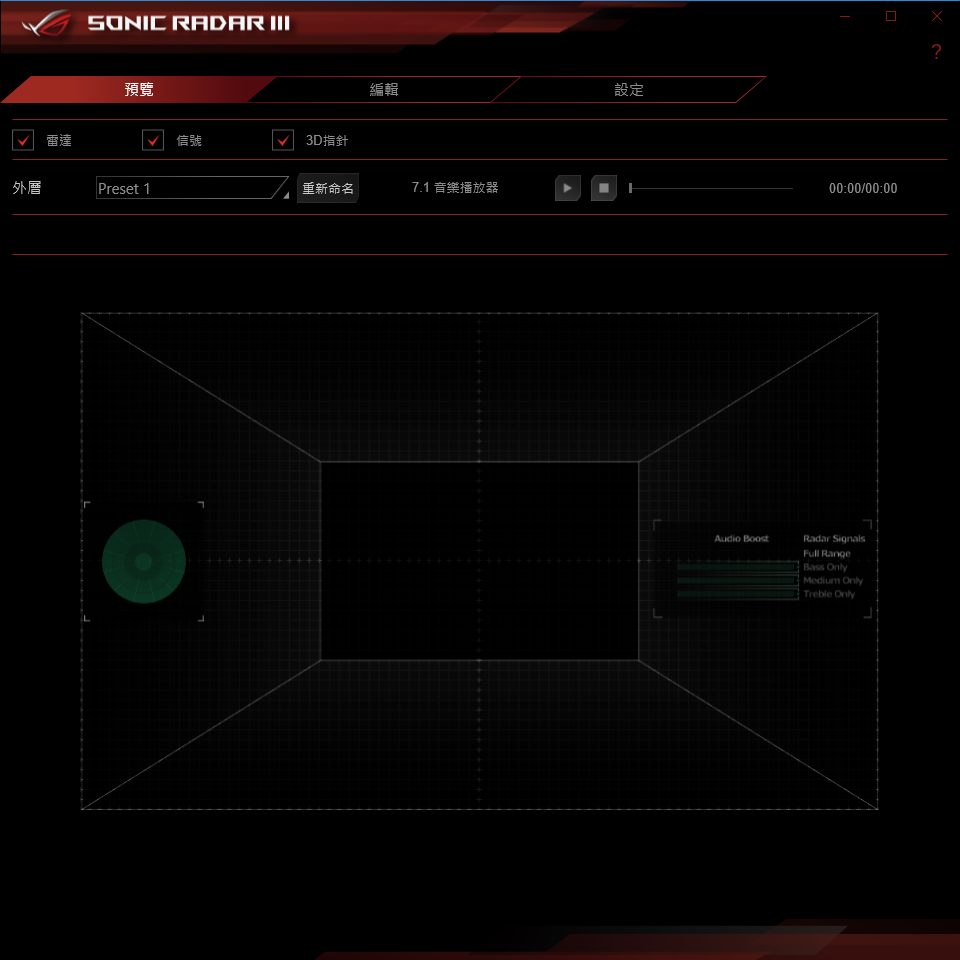This screenshot has height=960, width=960.
Task: Click the green radar circle overlay
Action: point(144,561)
